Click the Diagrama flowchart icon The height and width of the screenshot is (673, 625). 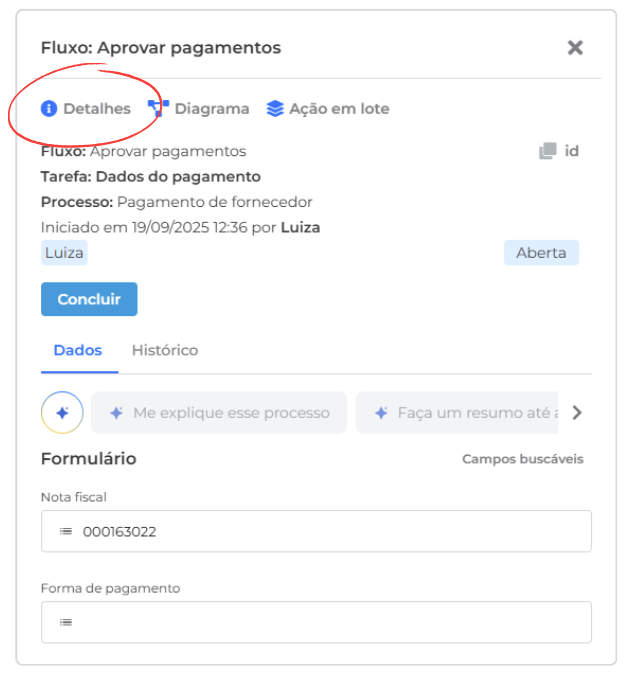tap(158, 108)
